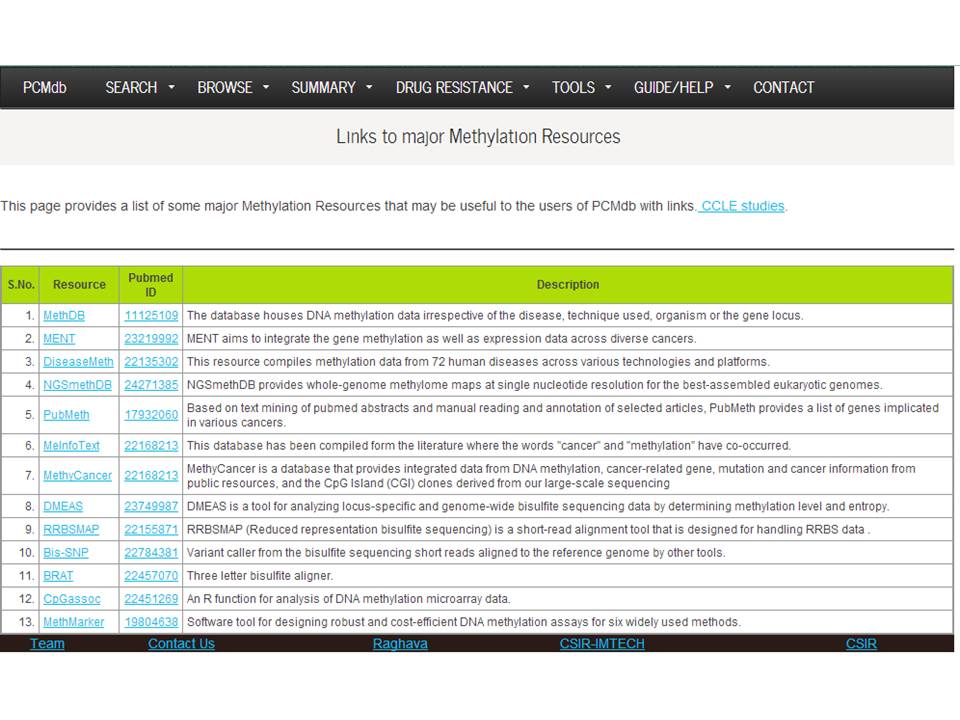Open the NGSmethDB resource link
This screenshot has width=960, height=720.
[77, 385]
